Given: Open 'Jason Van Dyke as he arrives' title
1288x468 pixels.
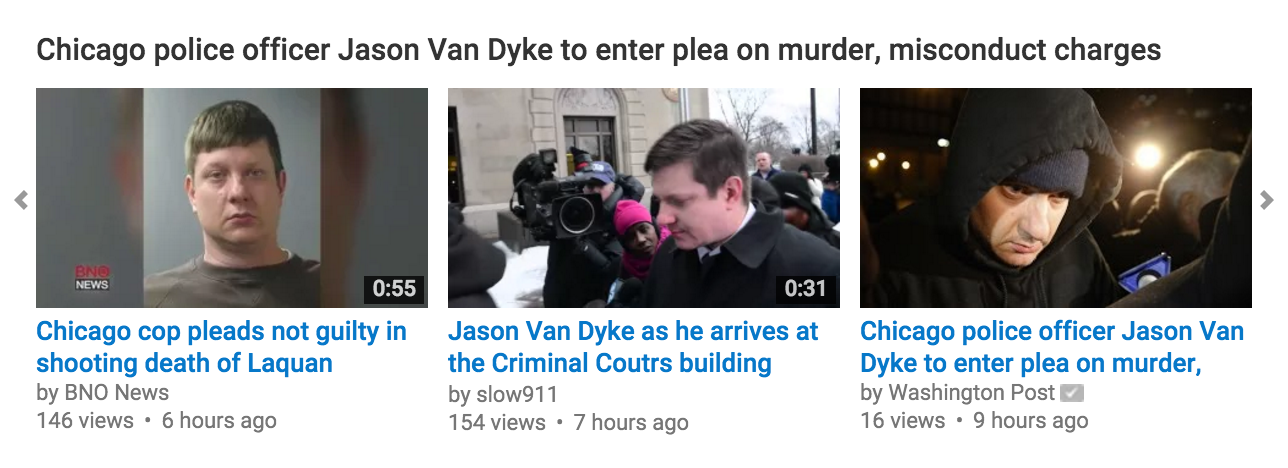Looking at the screenshot, I should point(633,347).
